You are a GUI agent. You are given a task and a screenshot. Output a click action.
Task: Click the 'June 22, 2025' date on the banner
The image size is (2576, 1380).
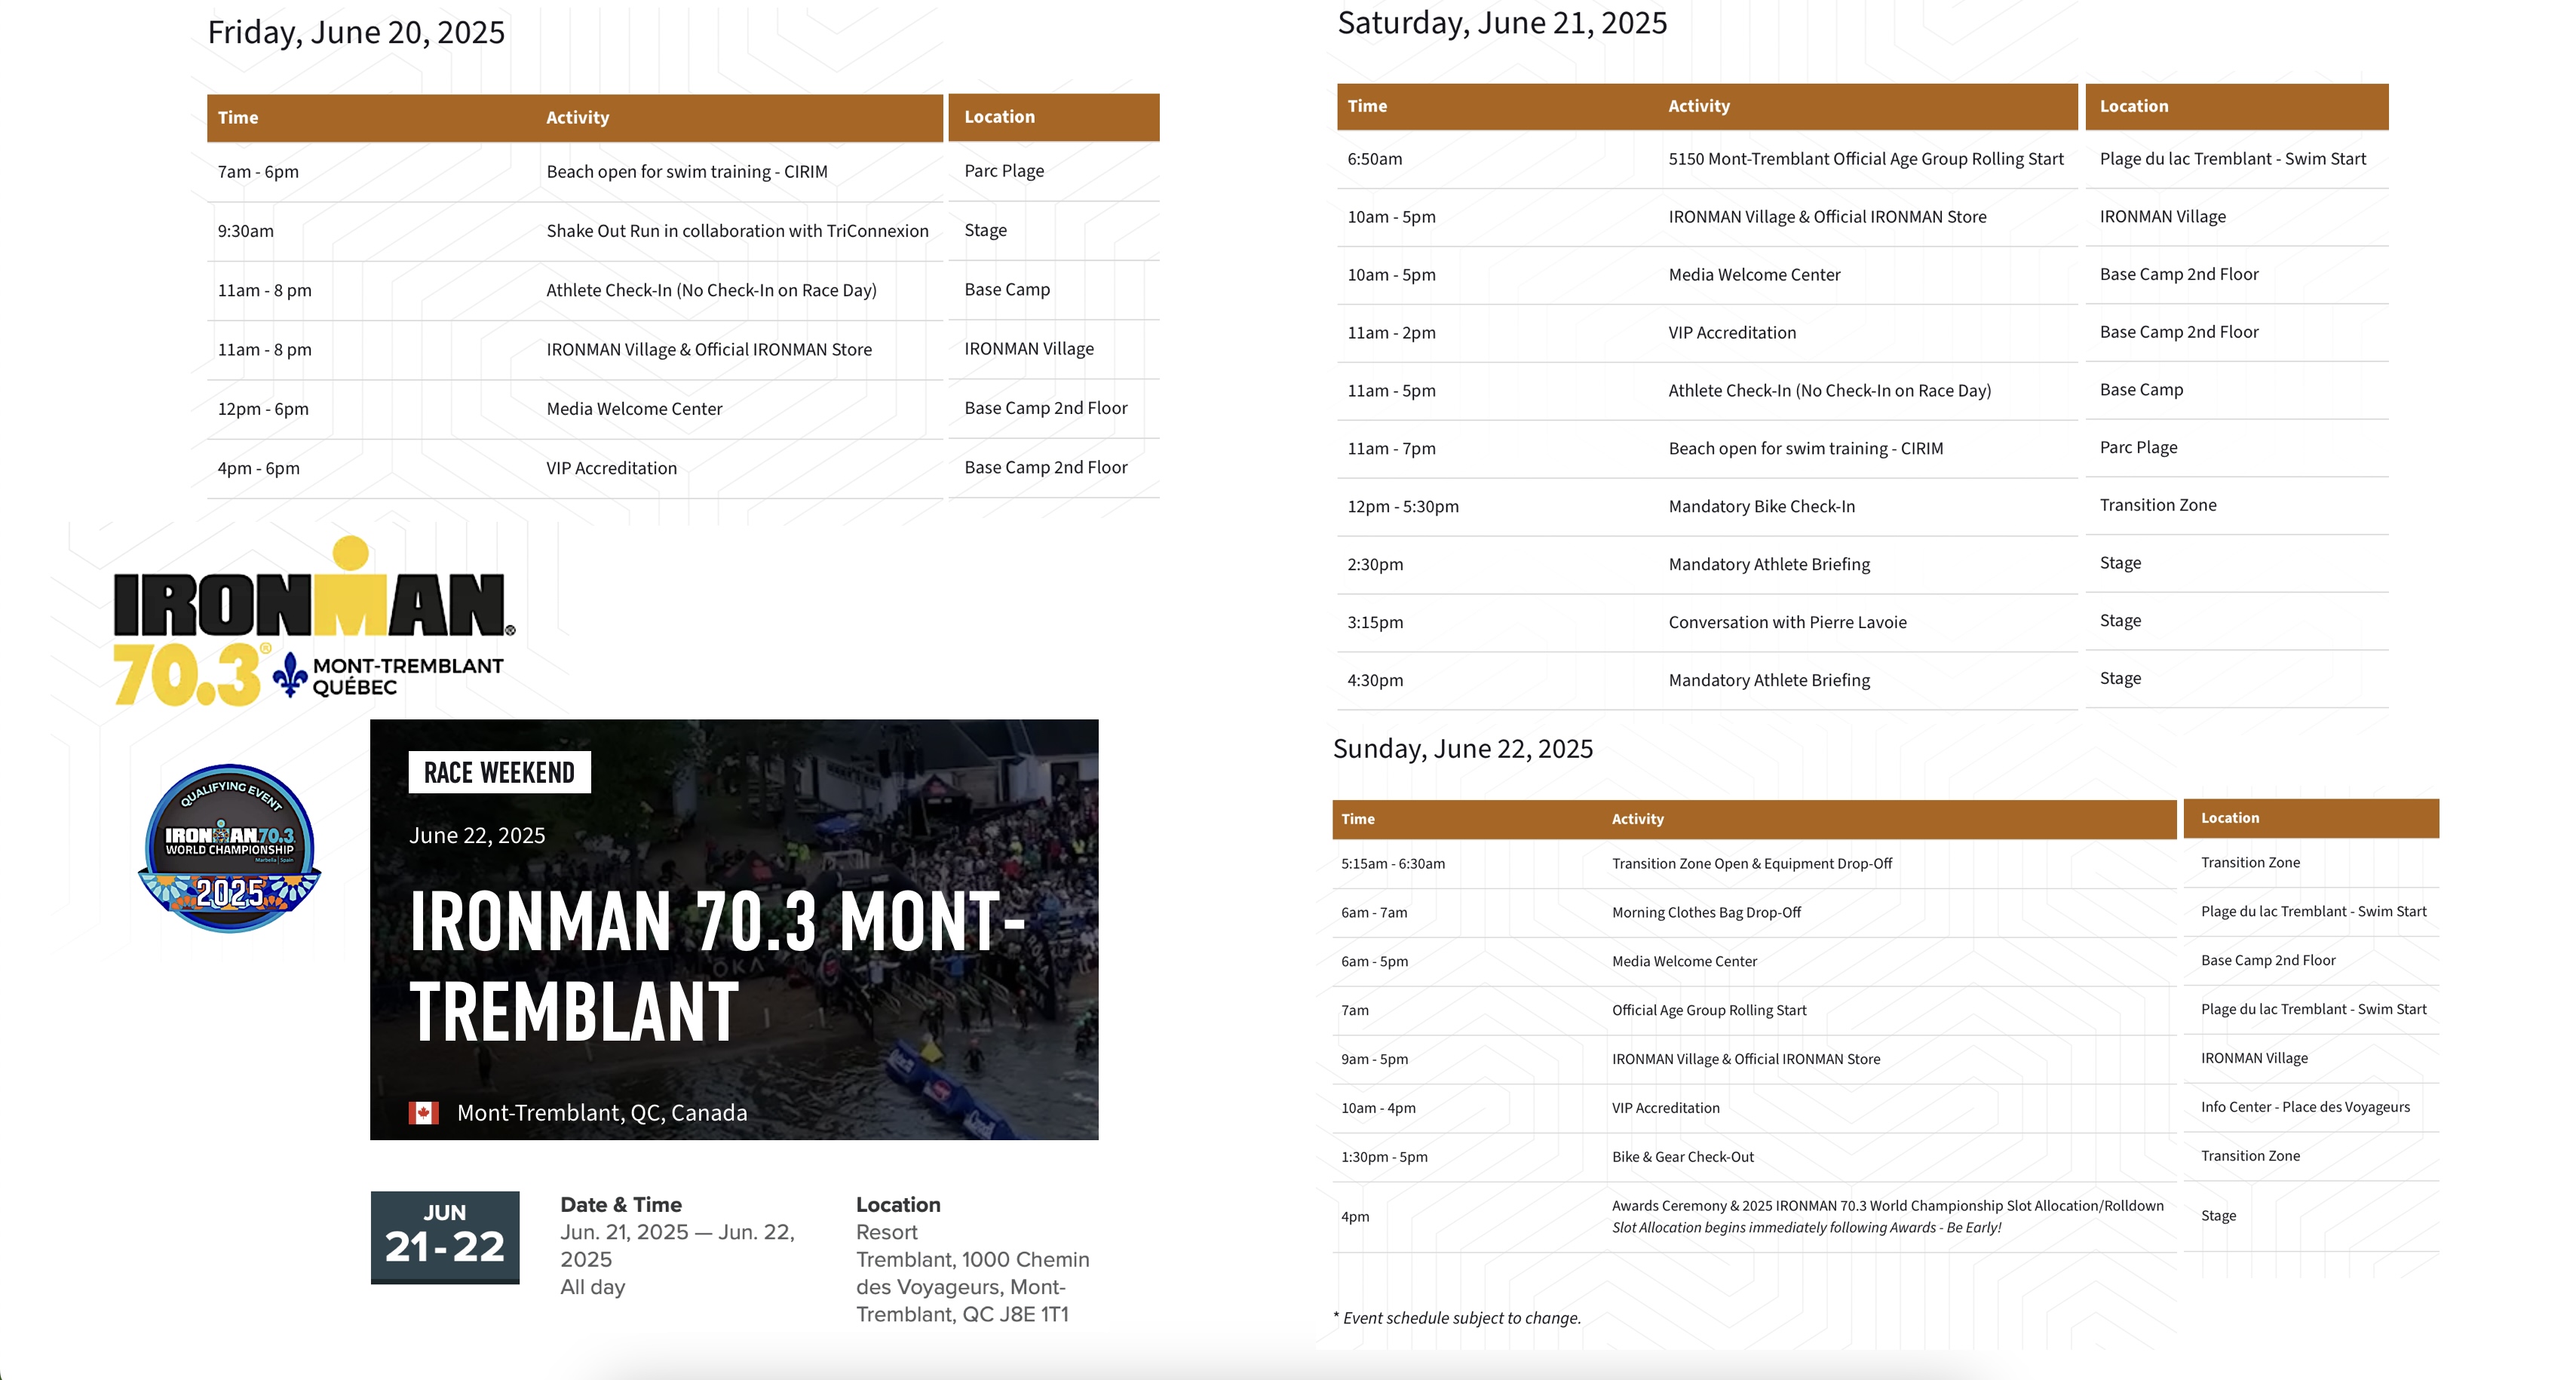coord(477,836)
